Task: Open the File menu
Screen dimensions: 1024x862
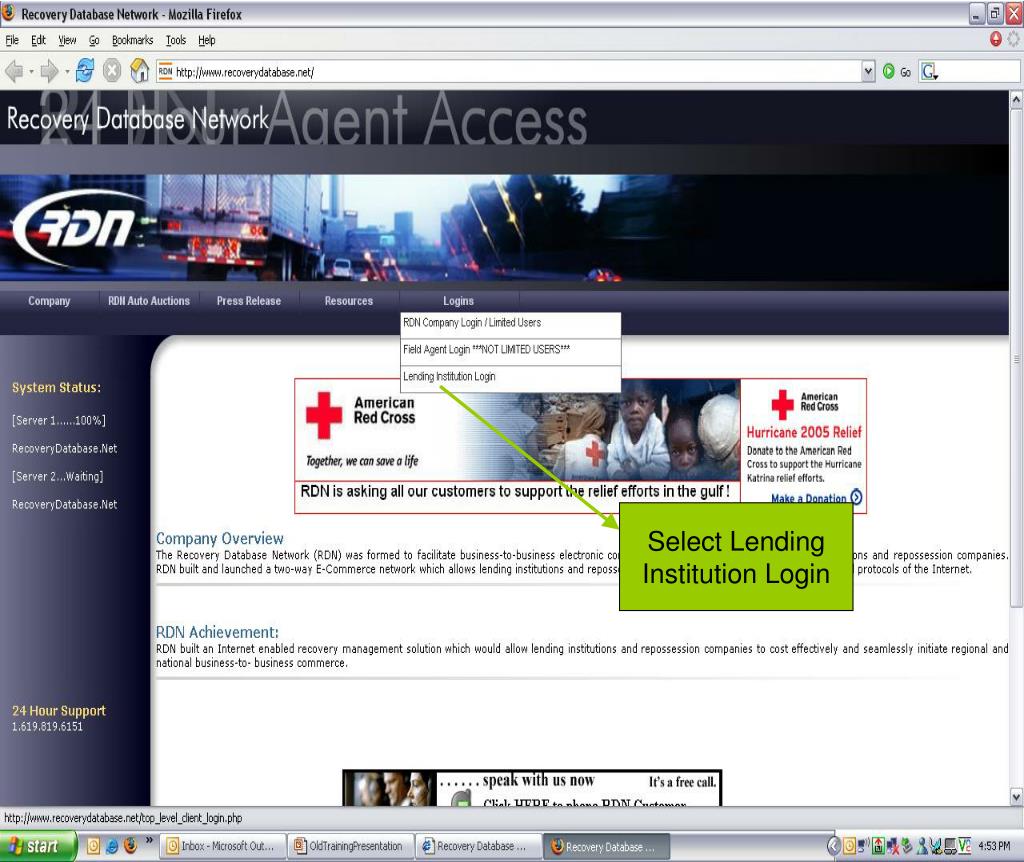Action: pos(12,40)
